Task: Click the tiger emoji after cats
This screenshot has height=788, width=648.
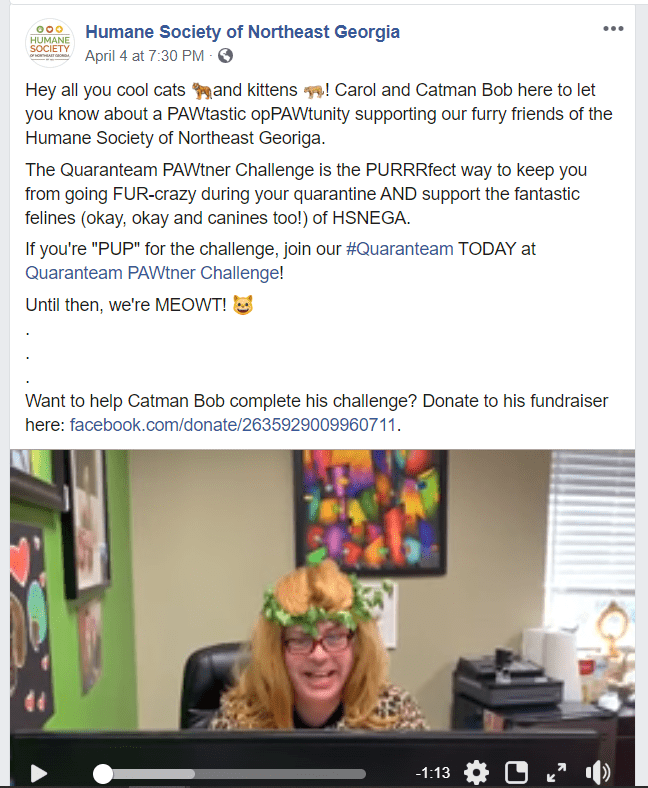Action: click(x=202, y=90)
